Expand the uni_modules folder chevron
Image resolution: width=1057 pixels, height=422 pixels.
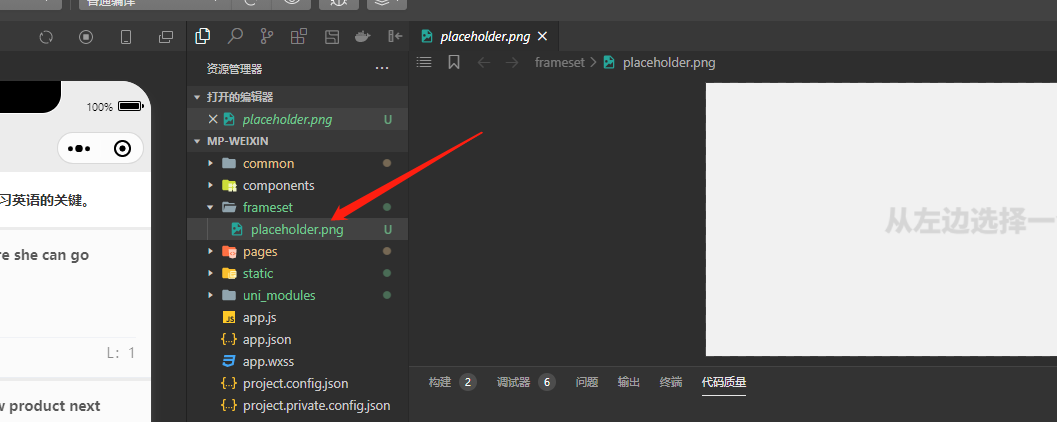211,295
